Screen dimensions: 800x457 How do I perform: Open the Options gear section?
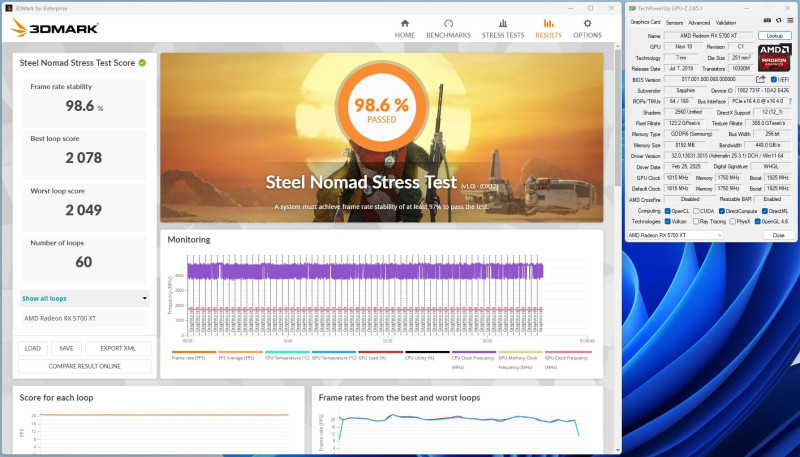point(587,29)
